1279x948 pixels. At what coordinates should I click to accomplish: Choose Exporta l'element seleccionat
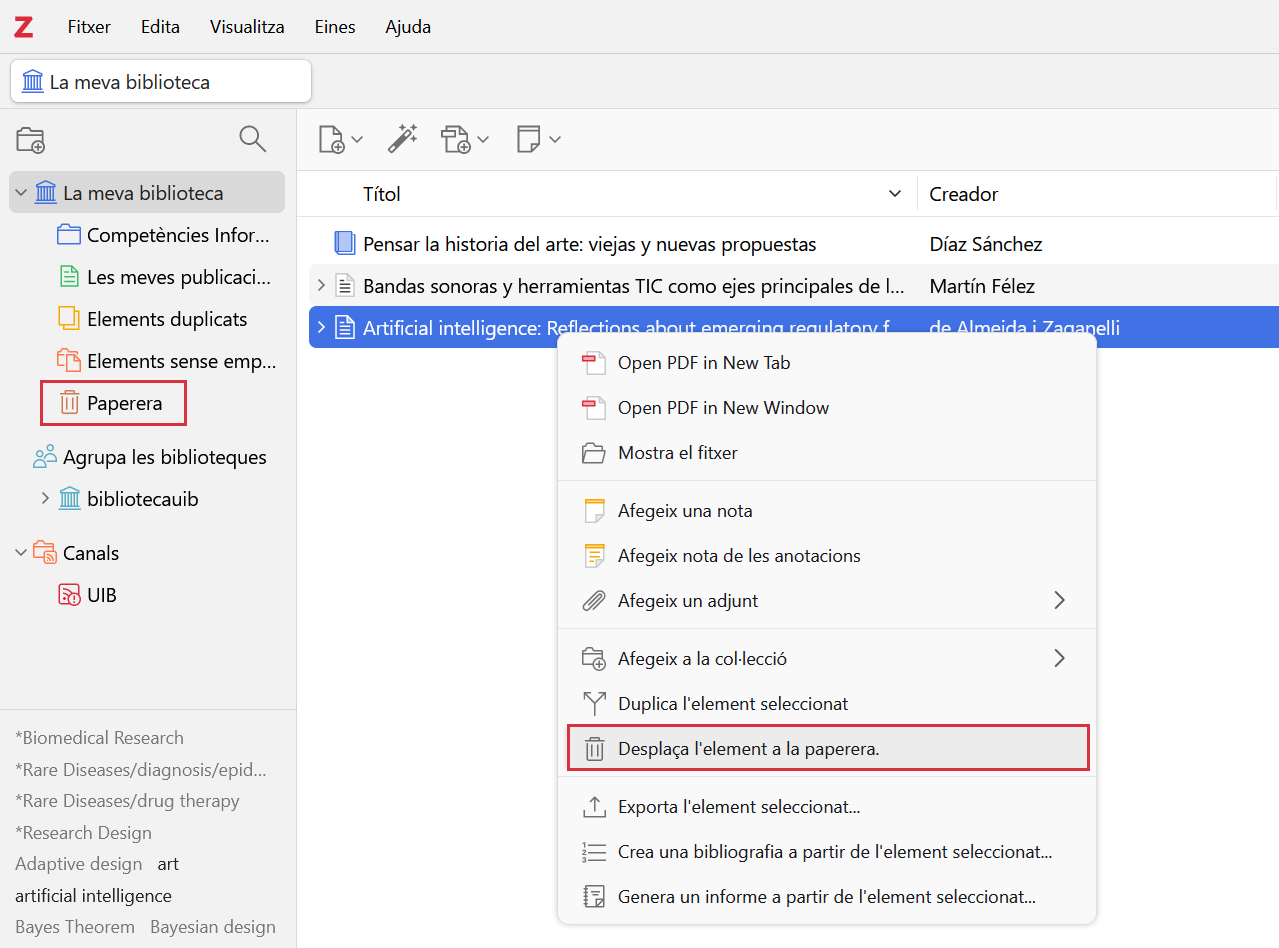[826, 806]
